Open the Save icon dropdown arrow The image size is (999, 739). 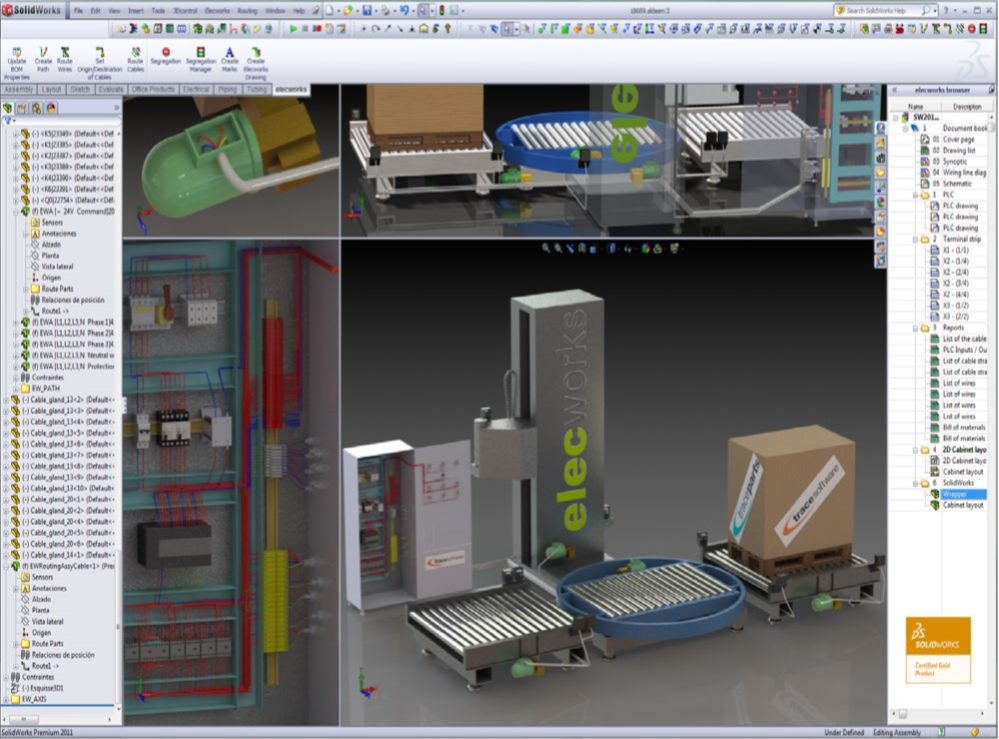pyautogui.click(x=375, y=11)
